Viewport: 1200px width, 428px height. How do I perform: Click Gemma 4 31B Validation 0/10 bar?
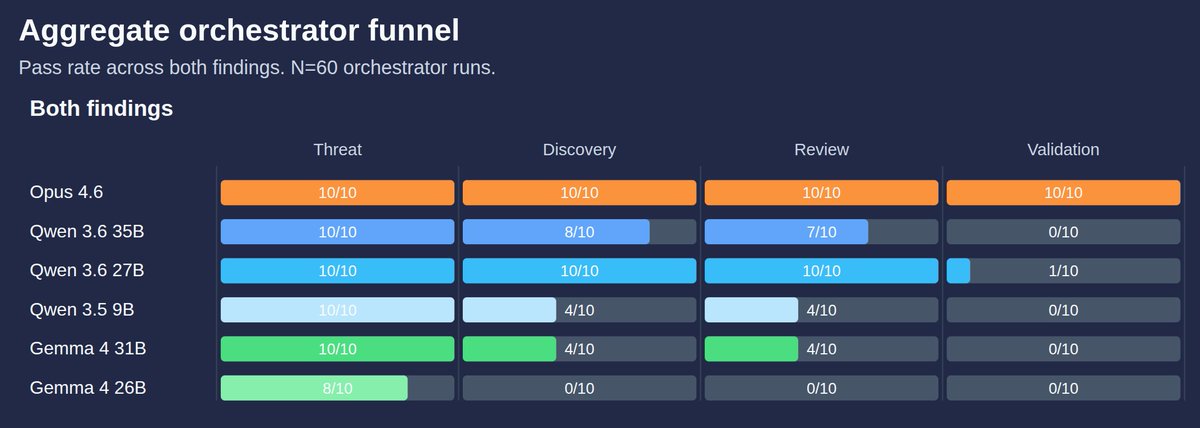(x=1063, y=349)
